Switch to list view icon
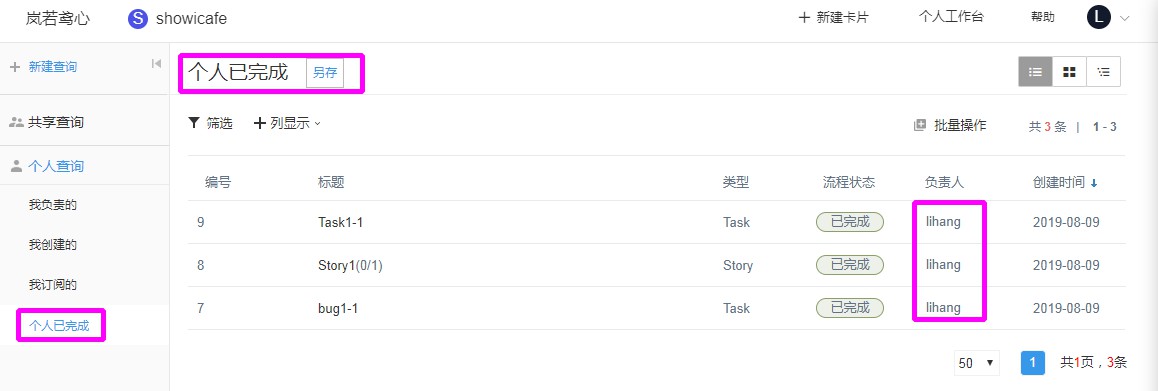Screen dimensions: 1158x391 tap(1035, 72)
